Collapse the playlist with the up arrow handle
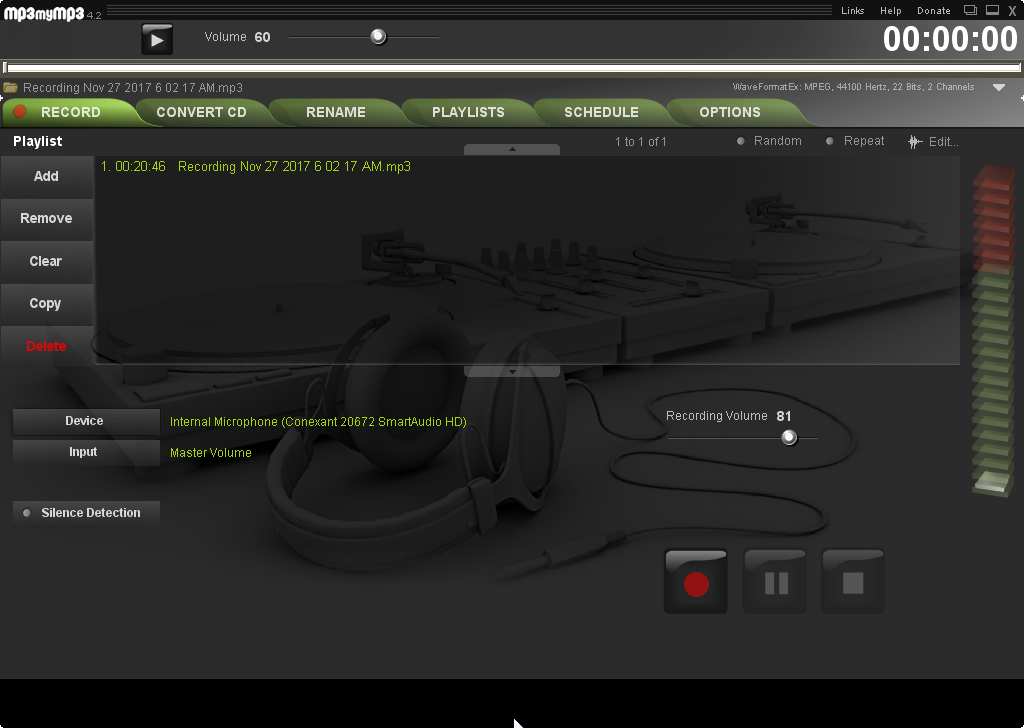 click(512, 150)
